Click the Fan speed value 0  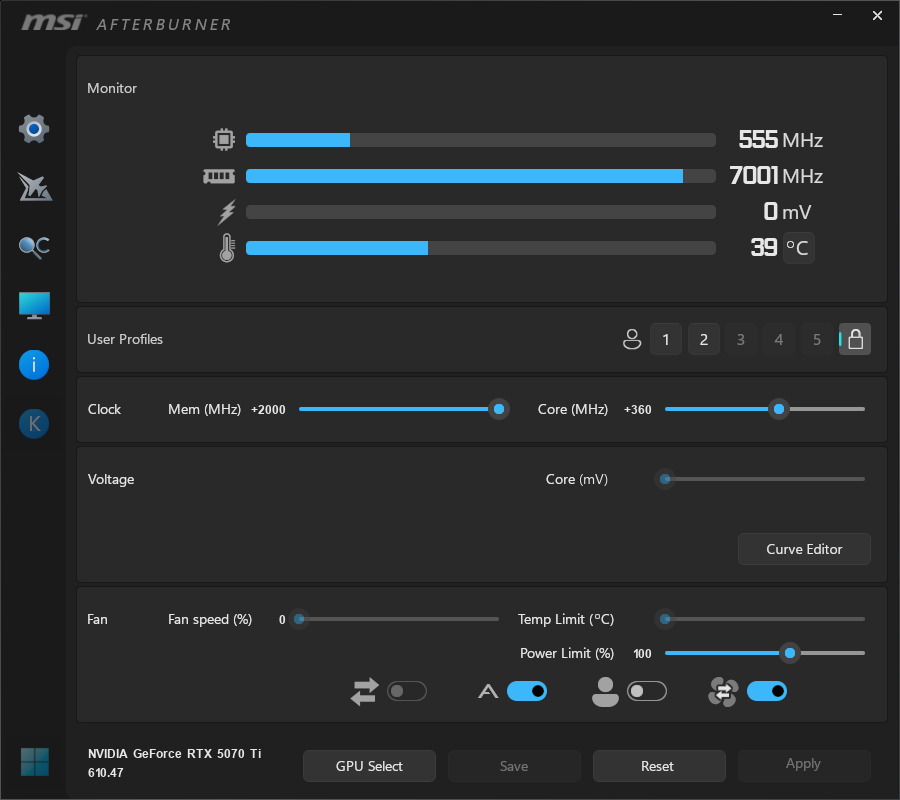coord(282,620)
